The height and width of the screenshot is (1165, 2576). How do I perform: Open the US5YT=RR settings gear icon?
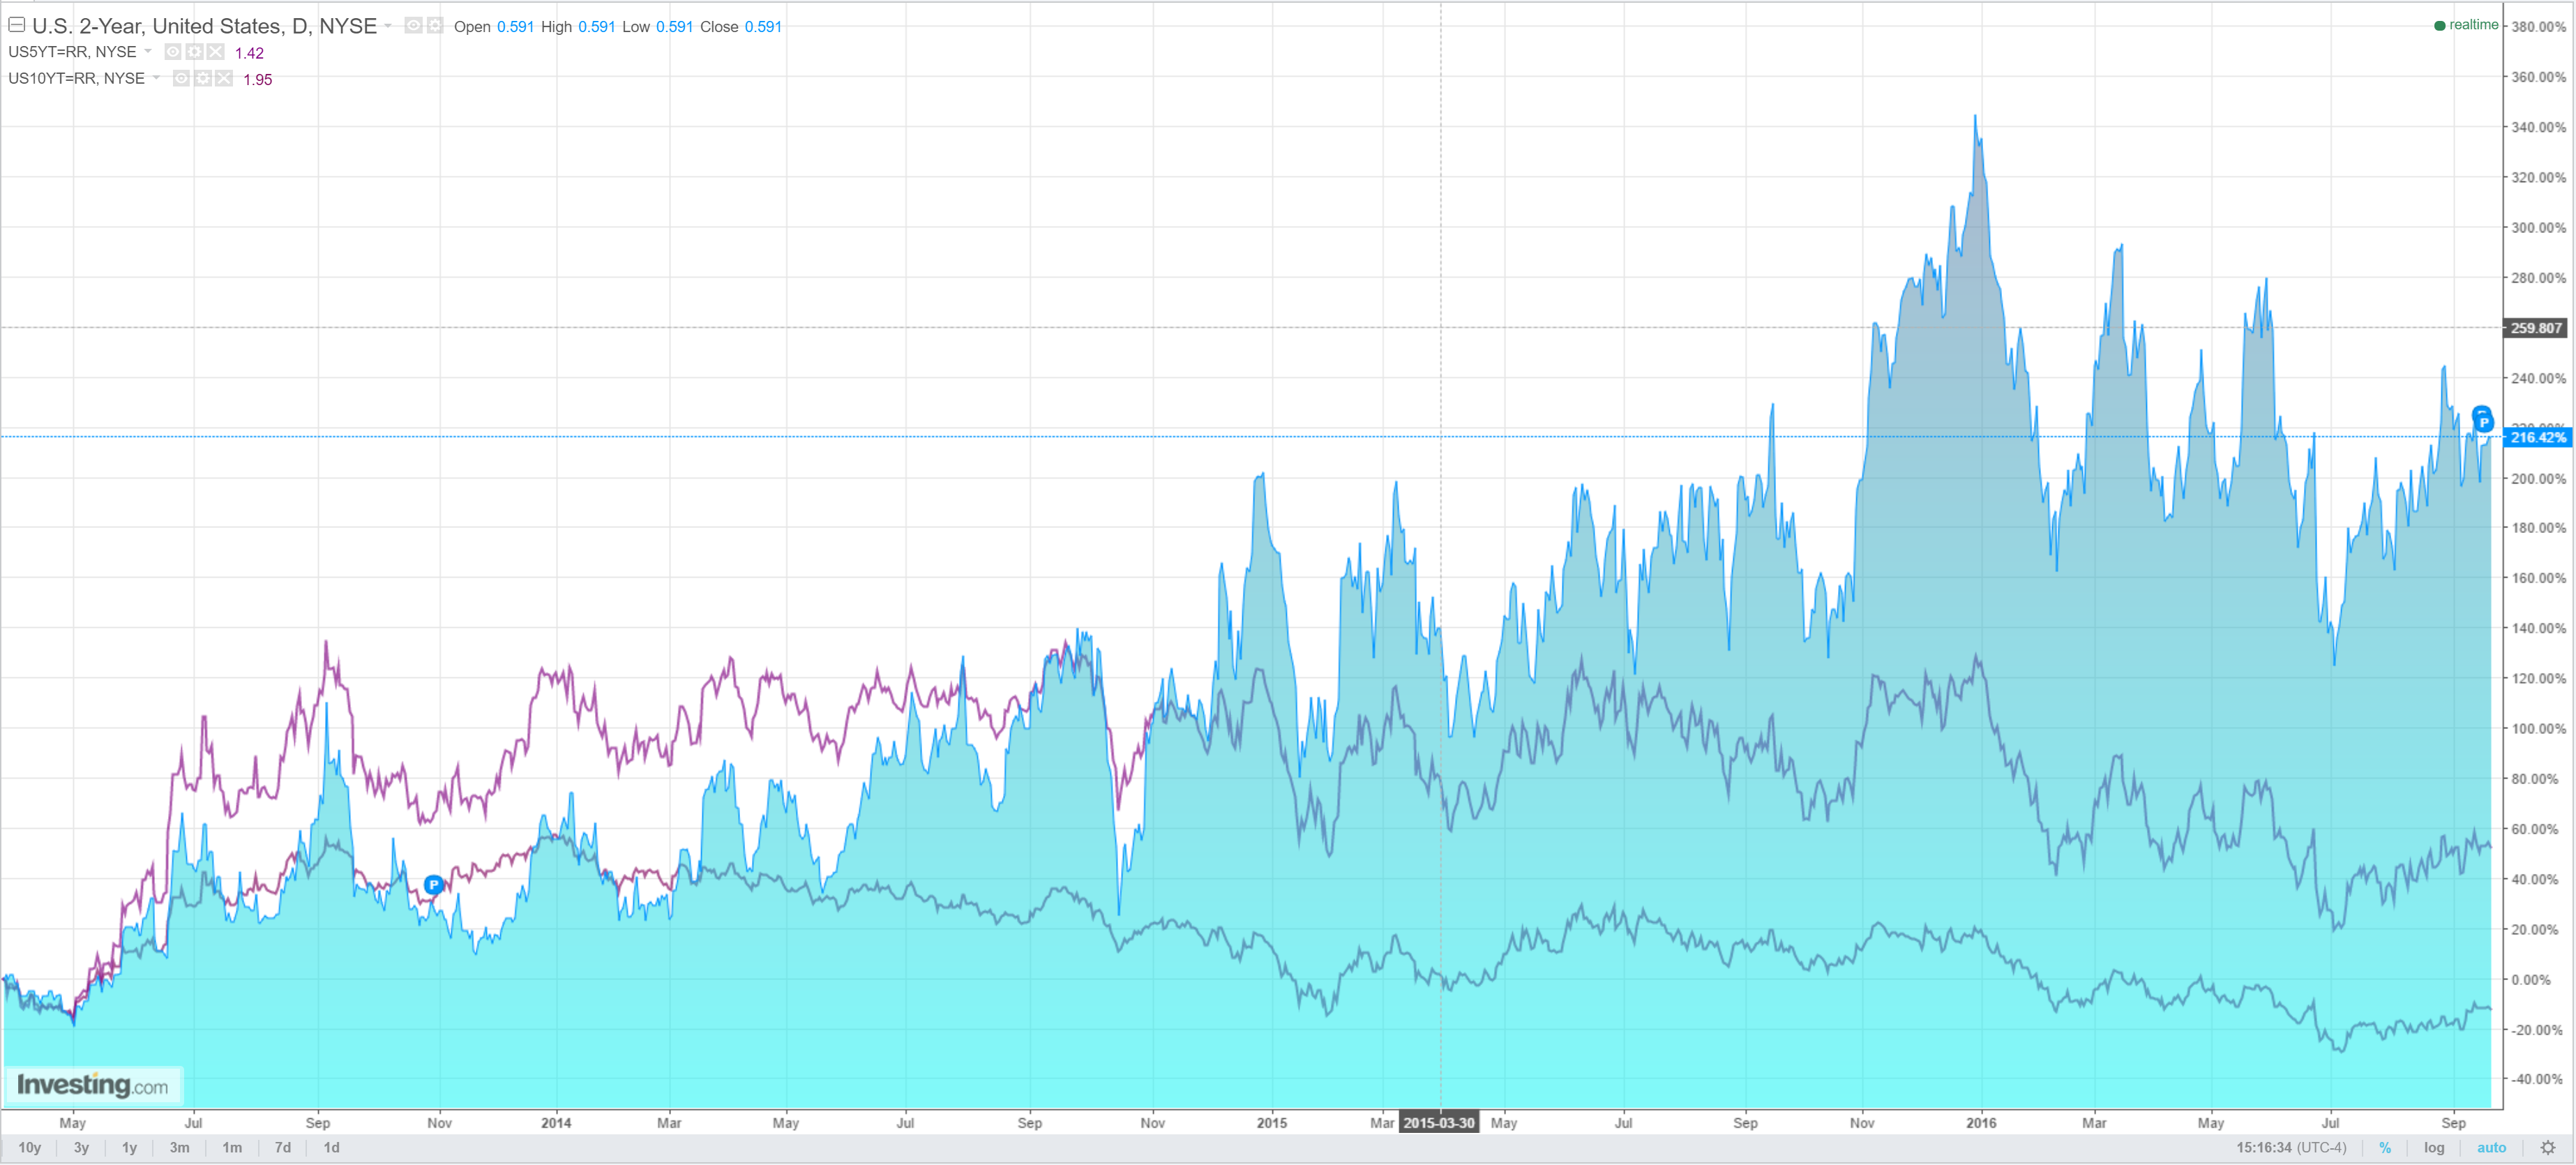coord(194,52)
